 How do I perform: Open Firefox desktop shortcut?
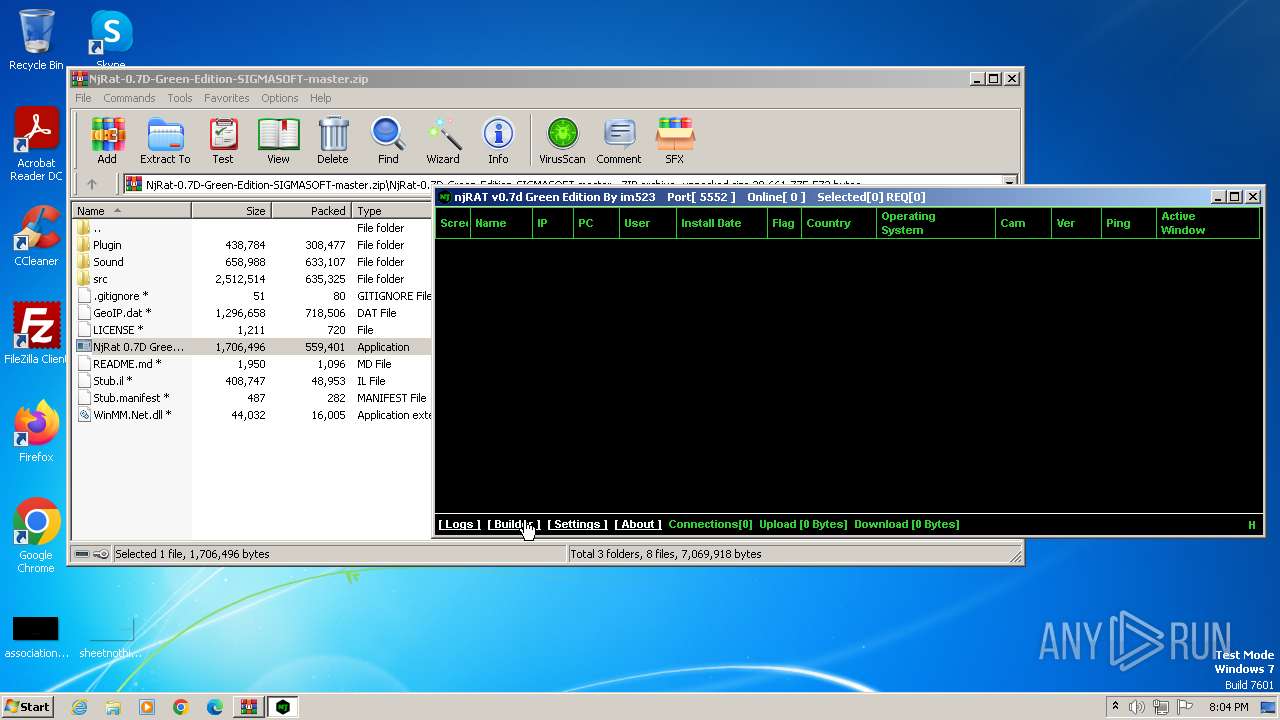tap(36, 432)
